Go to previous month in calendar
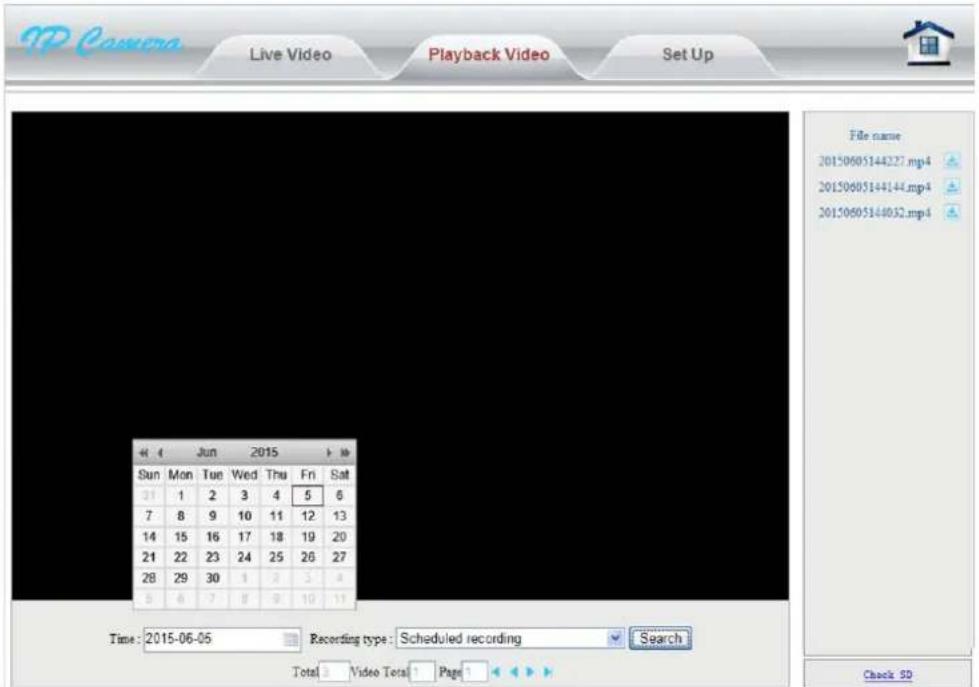The width and height of the screenshot is (979, 687). click(x=160, y=452)
